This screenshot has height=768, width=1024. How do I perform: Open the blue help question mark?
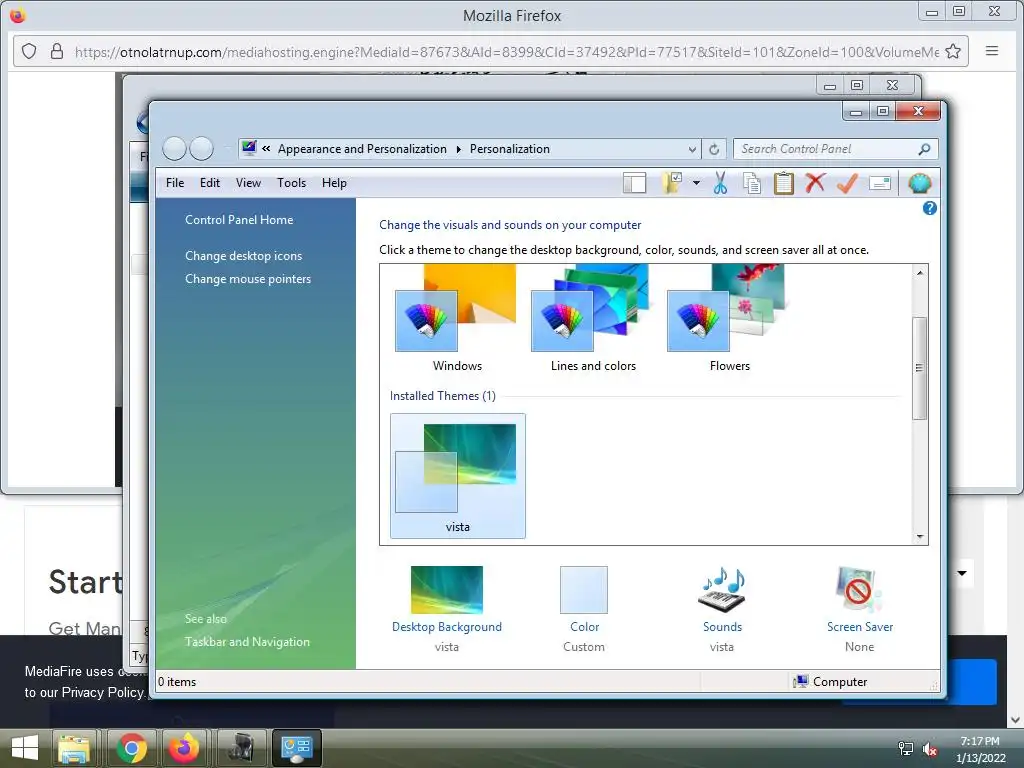coord(929,208)
